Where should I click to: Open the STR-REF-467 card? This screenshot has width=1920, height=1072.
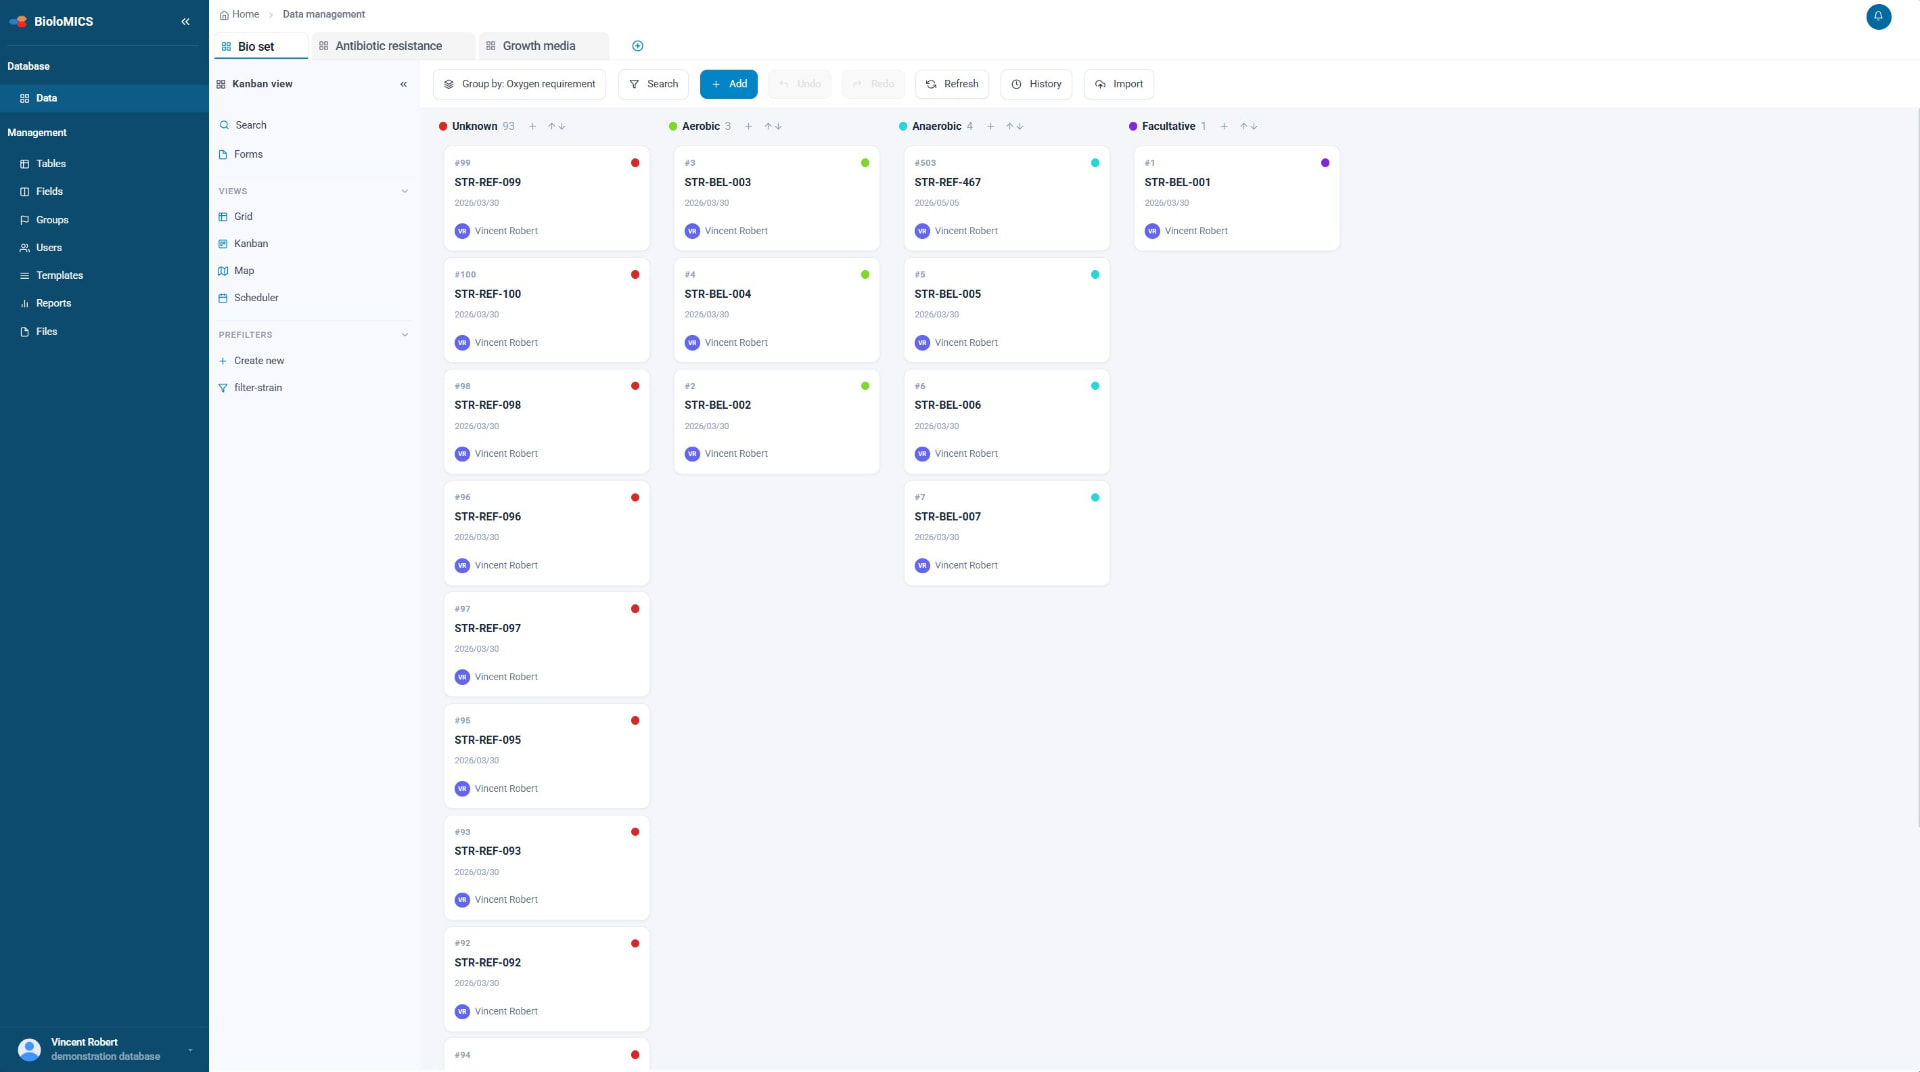coord(1006,198)
